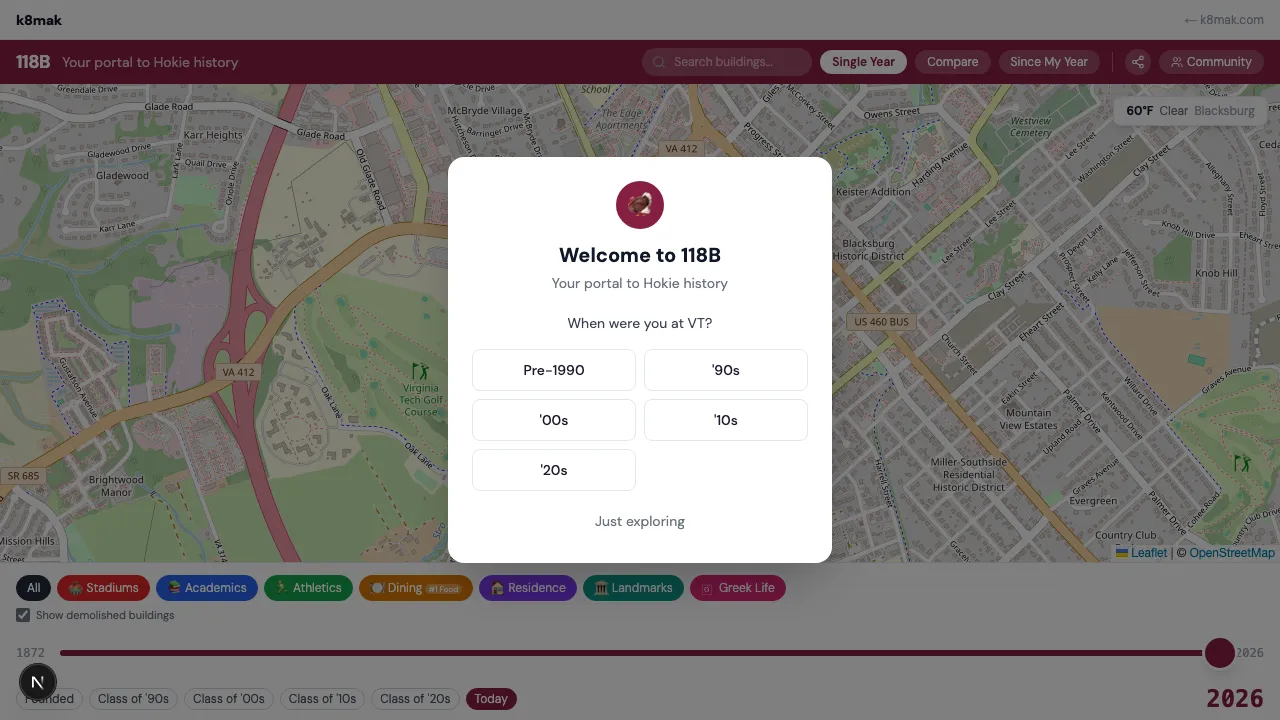Open the k8mak.com back link
The width and height of the screenshot is (1280, 720).
[1223, 20]
